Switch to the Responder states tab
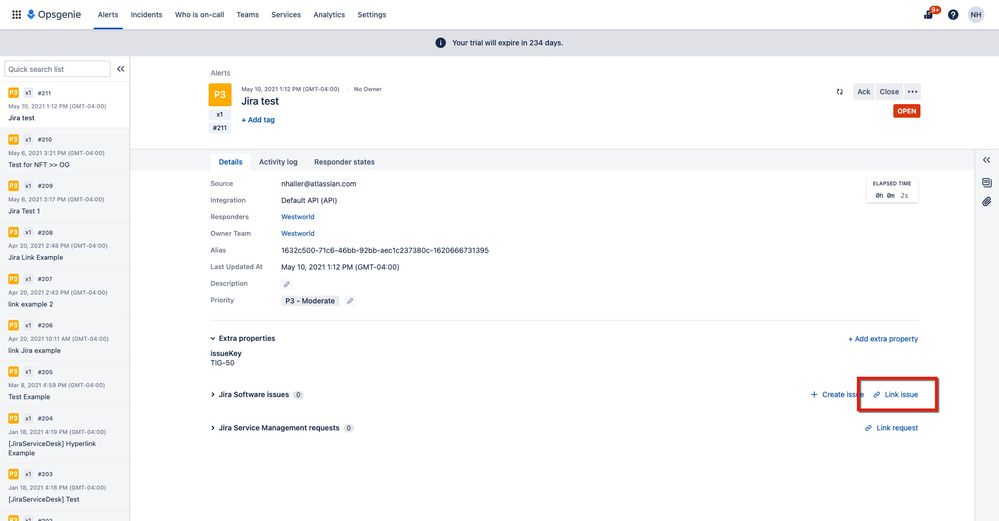 coord(344,162)
